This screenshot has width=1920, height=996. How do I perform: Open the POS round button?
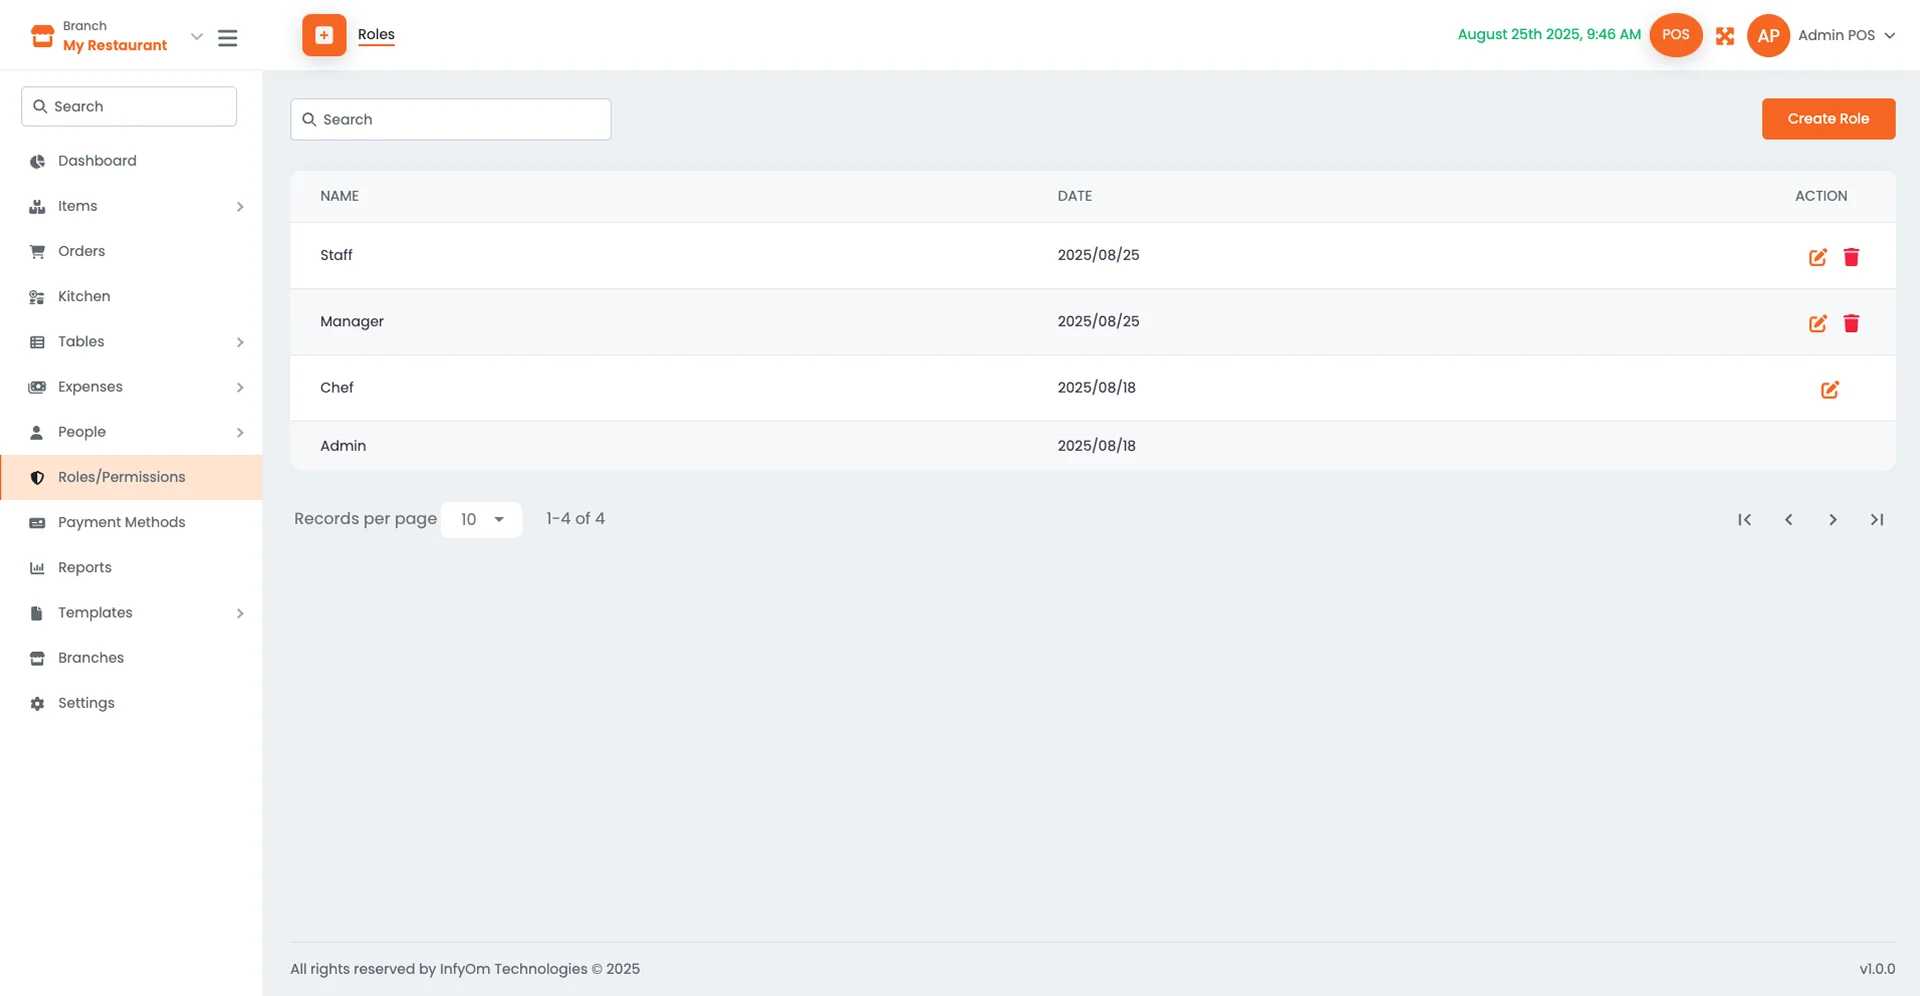click(x=1675, y=35)
